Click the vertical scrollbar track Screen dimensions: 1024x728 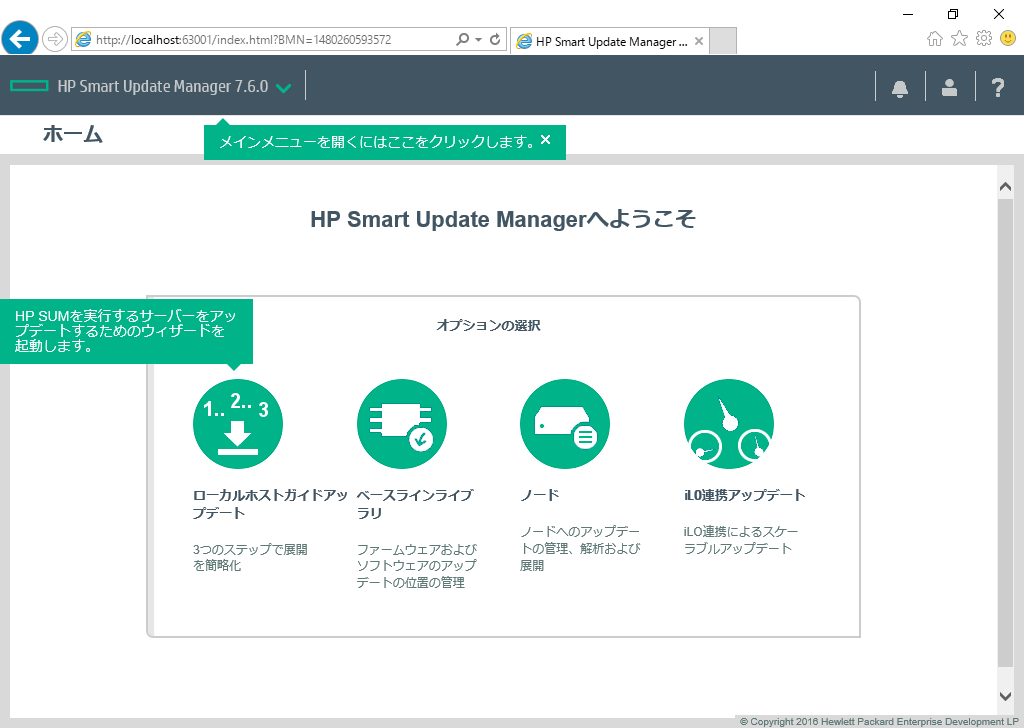[x=1006, y=433]
